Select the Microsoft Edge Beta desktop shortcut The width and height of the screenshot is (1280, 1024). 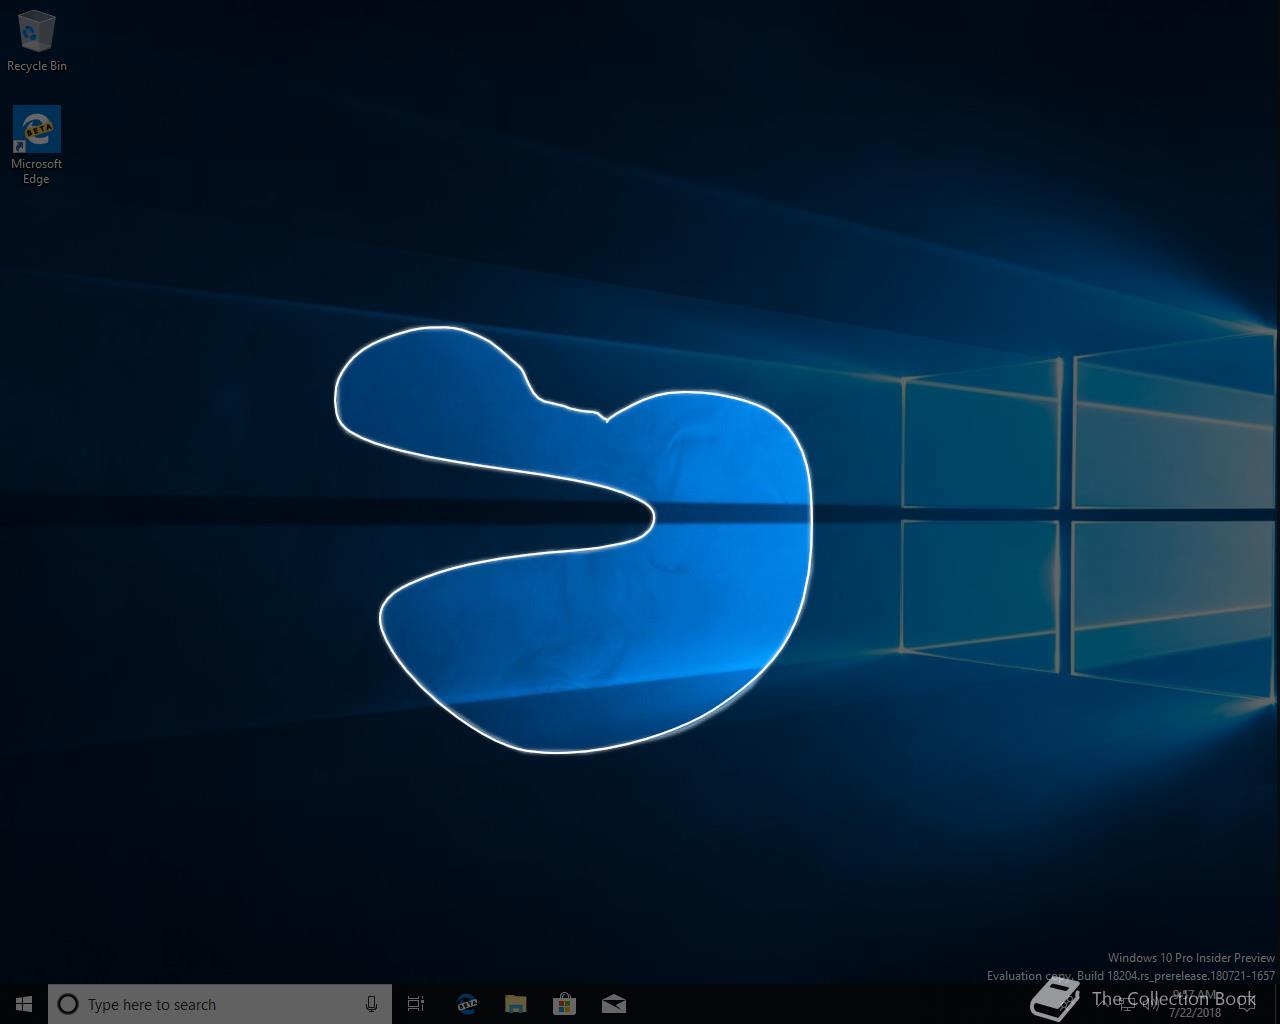(37, 145)
